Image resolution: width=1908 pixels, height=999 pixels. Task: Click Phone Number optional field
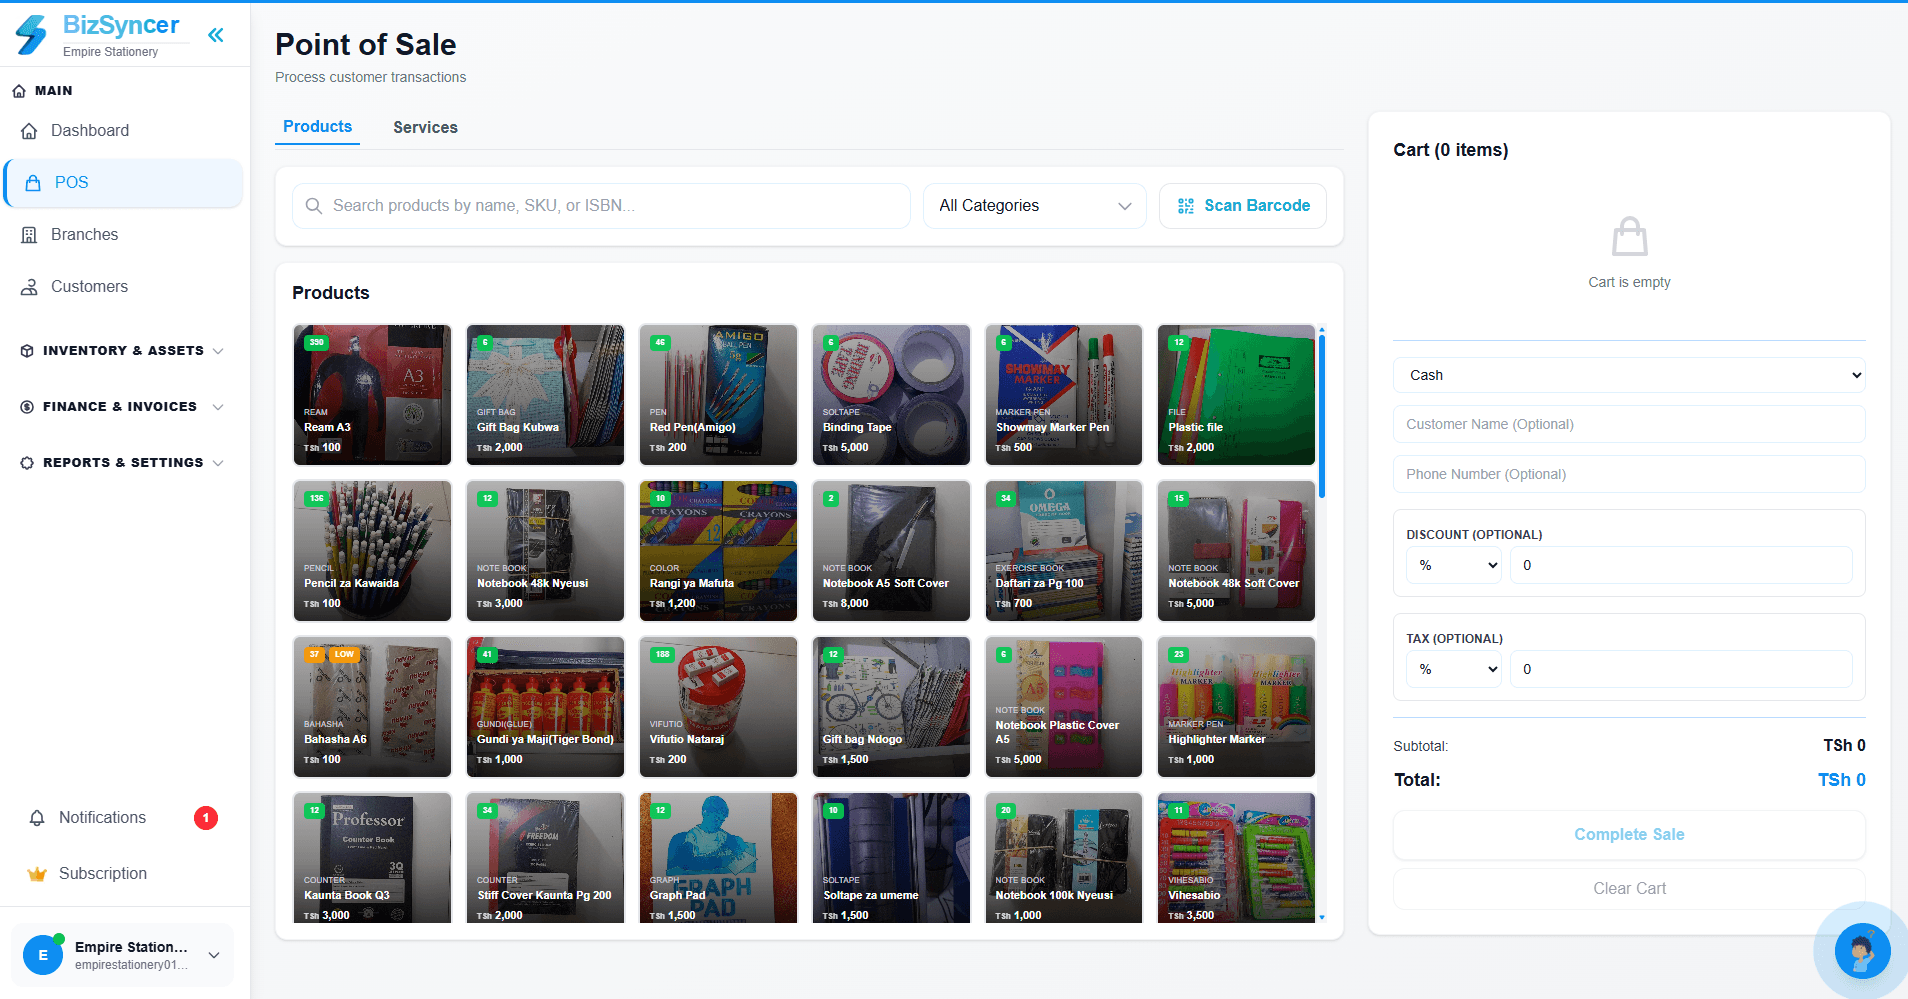[x=1629, y=474]
